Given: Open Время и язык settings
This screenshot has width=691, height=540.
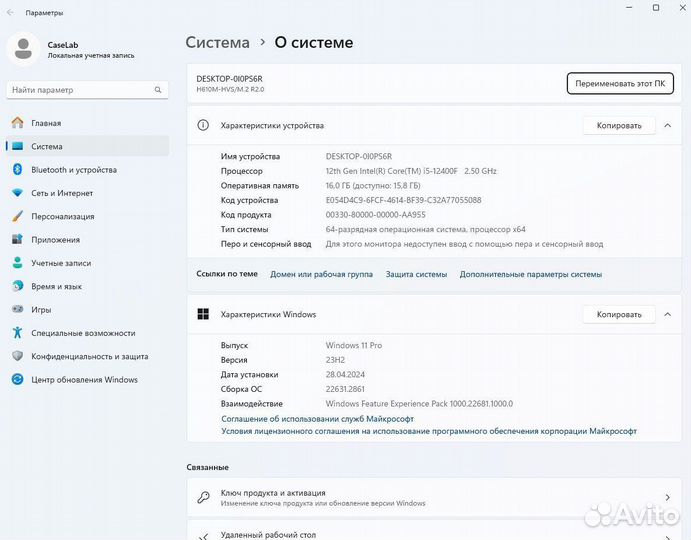Looking at the screenshot, I should click(x=87, y=287).
